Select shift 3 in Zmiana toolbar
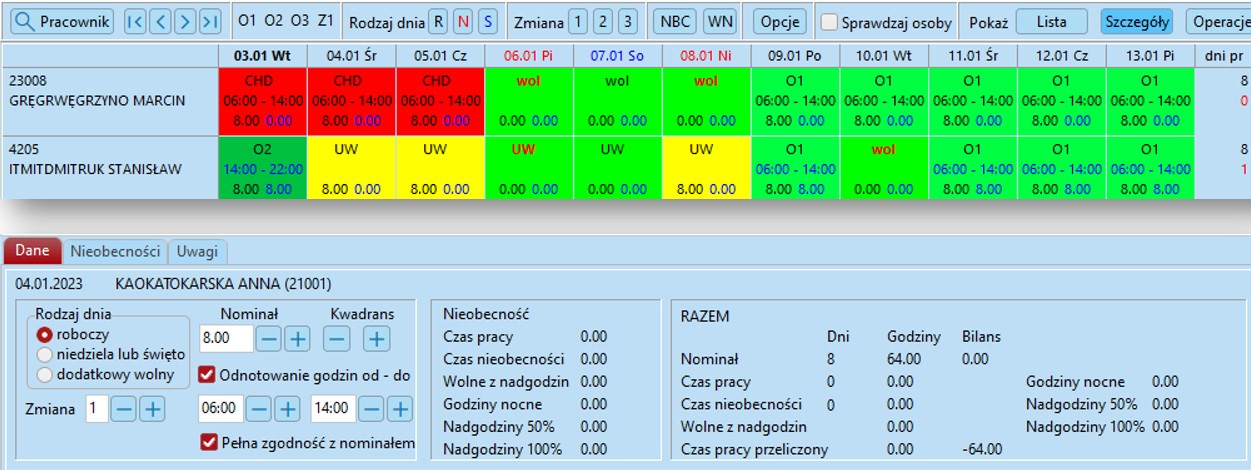The width and height of the screenshot is (1251, 470). (626, 21)
